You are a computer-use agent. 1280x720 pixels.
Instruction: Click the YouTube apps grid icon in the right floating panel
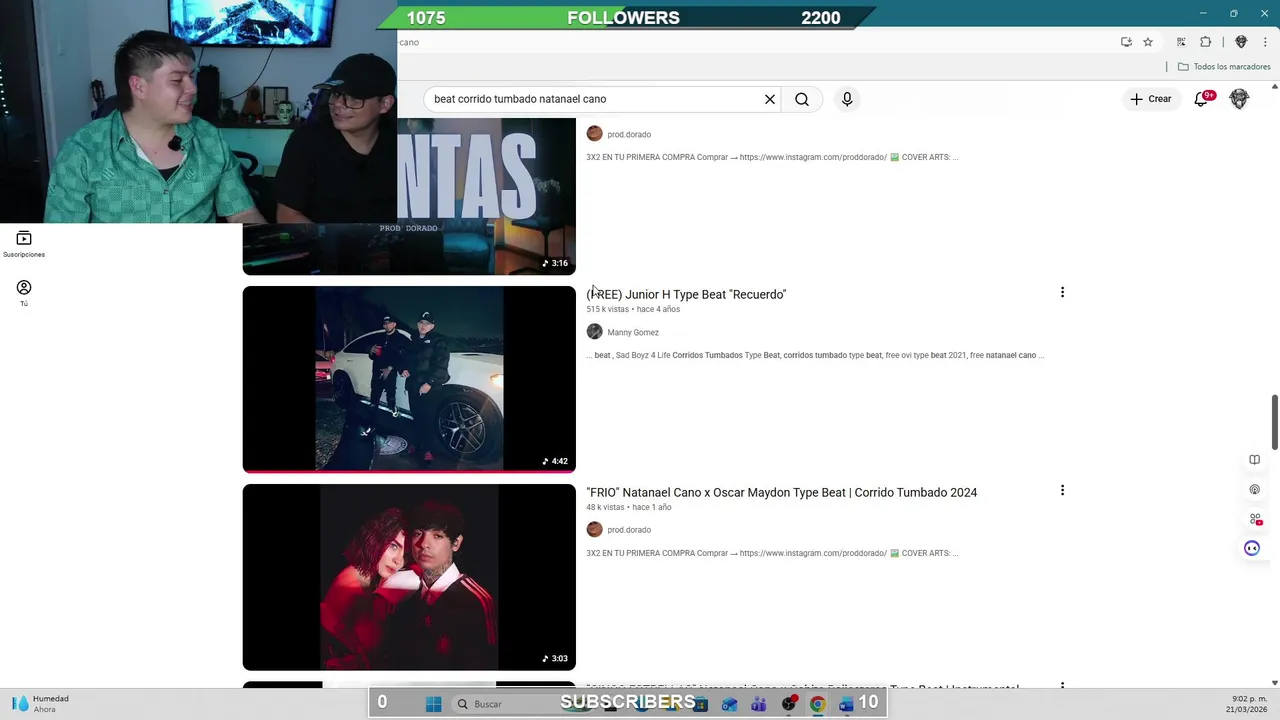tap(1254, 519)
